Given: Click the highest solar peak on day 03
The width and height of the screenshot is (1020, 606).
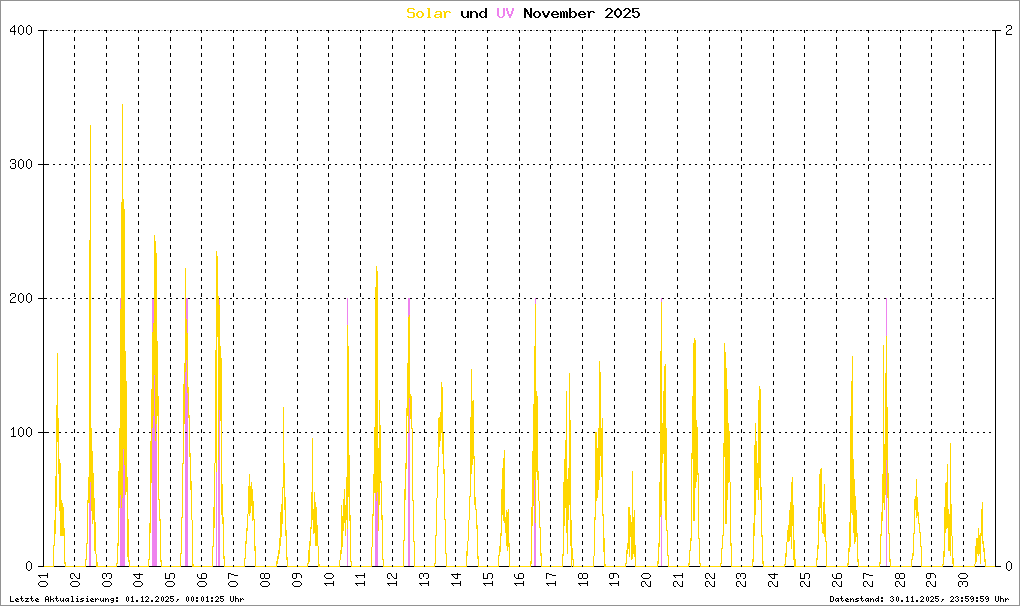Looking at the screenshot, I should [123, 106].
